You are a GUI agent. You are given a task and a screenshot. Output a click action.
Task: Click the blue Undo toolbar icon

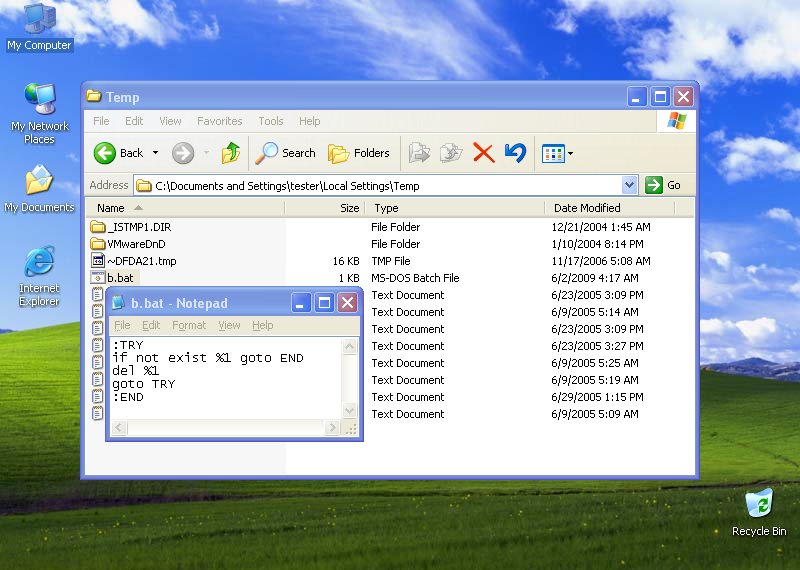(x=515, y=153)
